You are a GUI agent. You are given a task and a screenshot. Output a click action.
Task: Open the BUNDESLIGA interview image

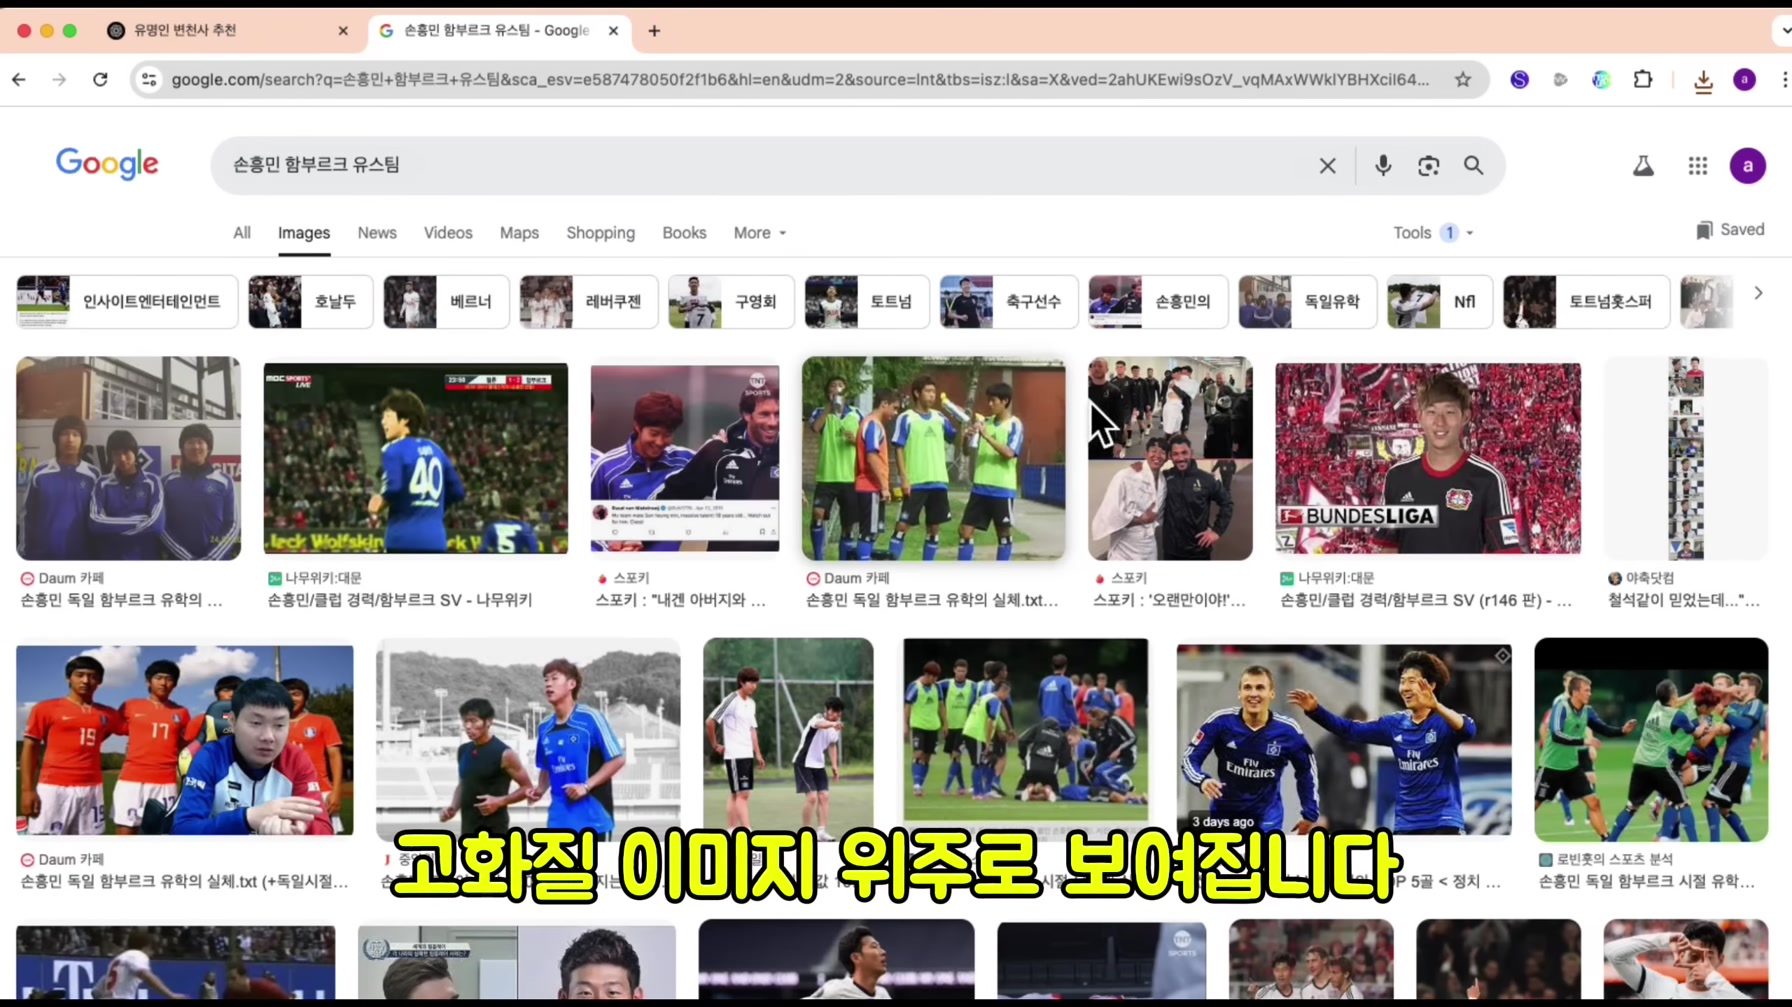coord(1428,458)
